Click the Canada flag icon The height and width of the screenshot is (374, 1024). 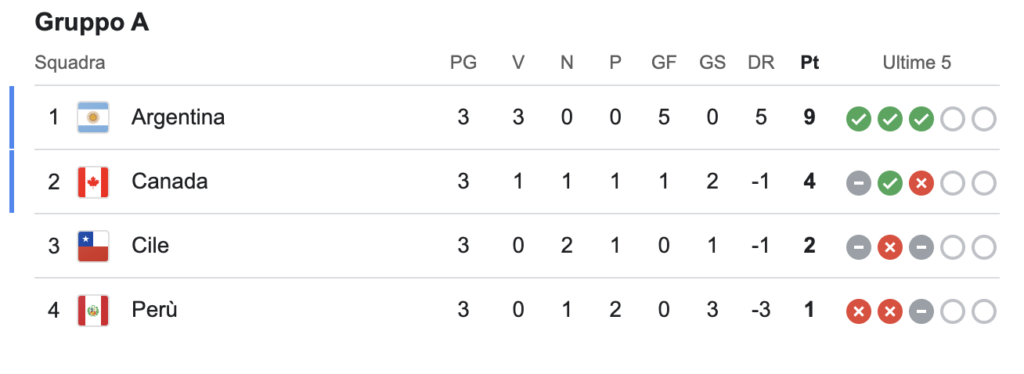coord(93,181)
